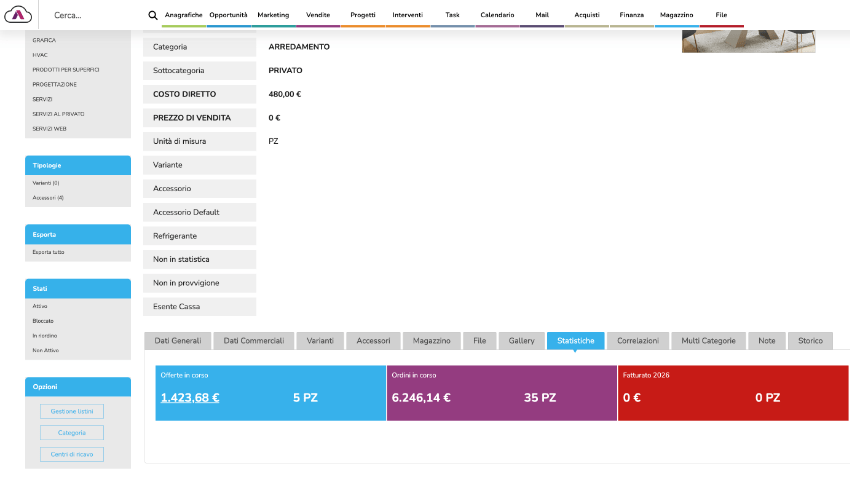This screenshot has height=481, width=850.
Task: Filter by Bloccato state
Action: 43,320
